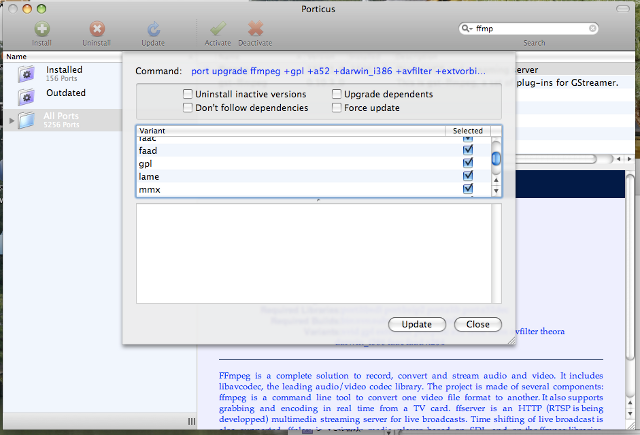Click the Deactivate toolbar icon

pyautogui.click(x=256, y=30)
